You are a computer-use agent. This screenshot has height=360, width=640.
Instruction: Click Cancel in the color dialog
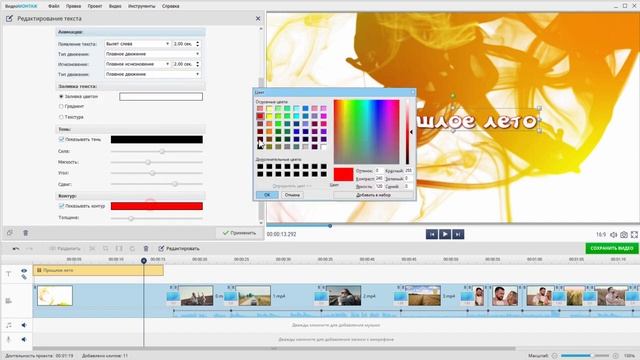tap(292, 195)
